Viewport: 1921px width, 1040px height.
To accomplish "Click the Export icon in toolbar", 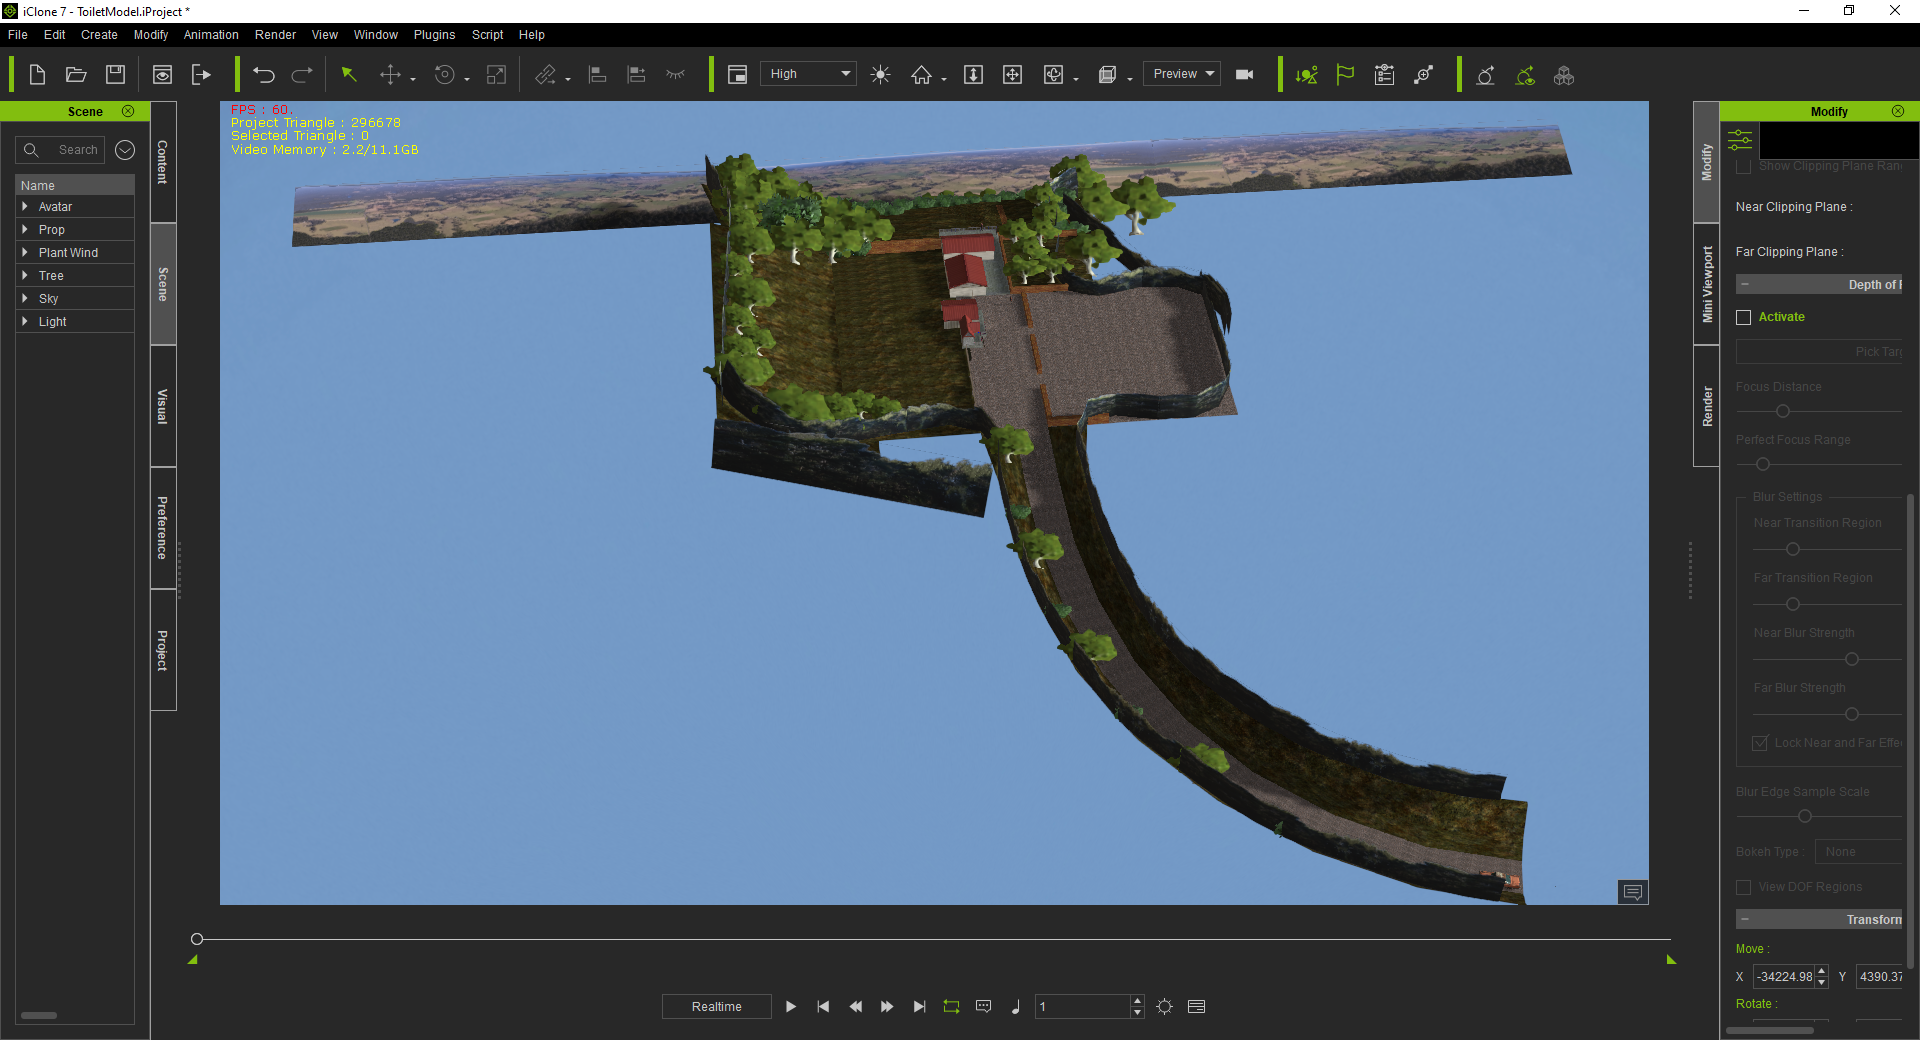I will pyautogui.click(x=201, y=75).
